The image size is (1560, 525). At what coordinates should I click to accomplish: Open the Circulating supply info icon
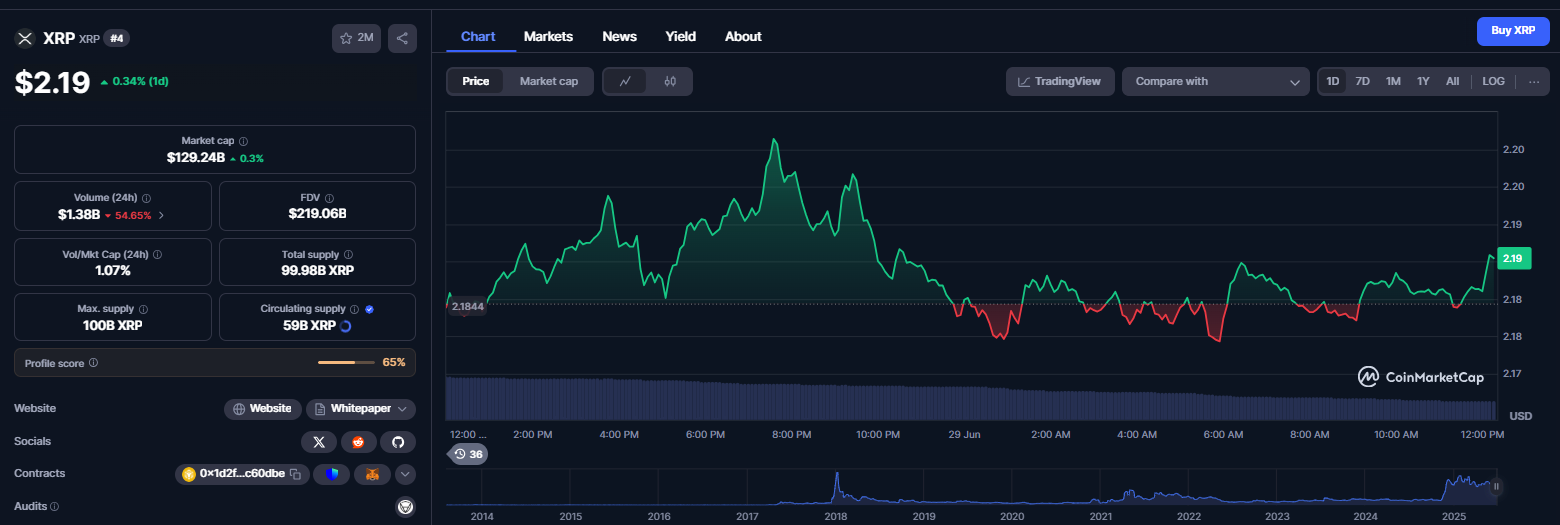(x=355, y=310)
